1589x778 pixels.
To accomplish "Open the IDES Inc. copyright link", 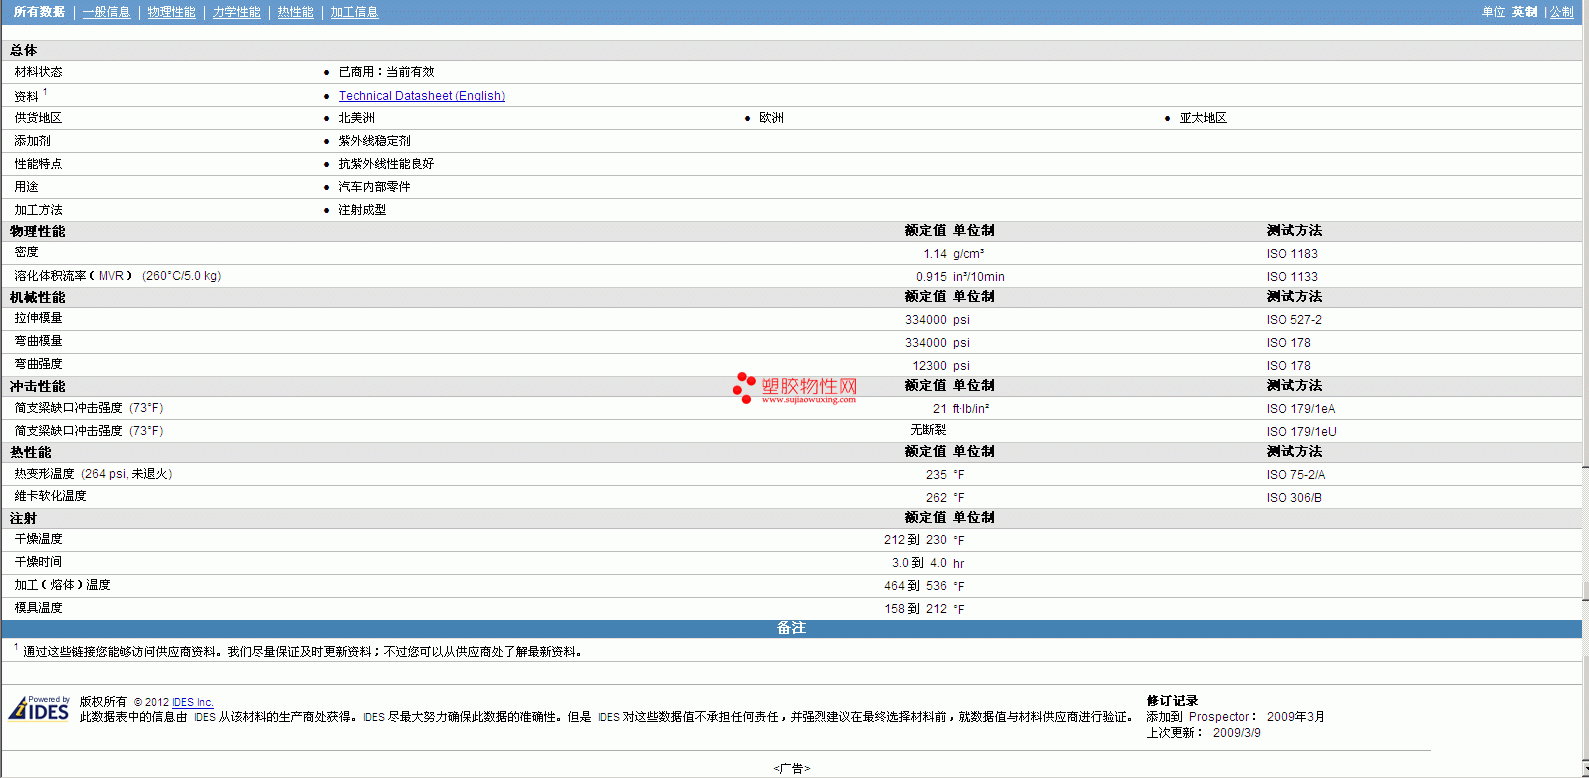I will [193, 702].
